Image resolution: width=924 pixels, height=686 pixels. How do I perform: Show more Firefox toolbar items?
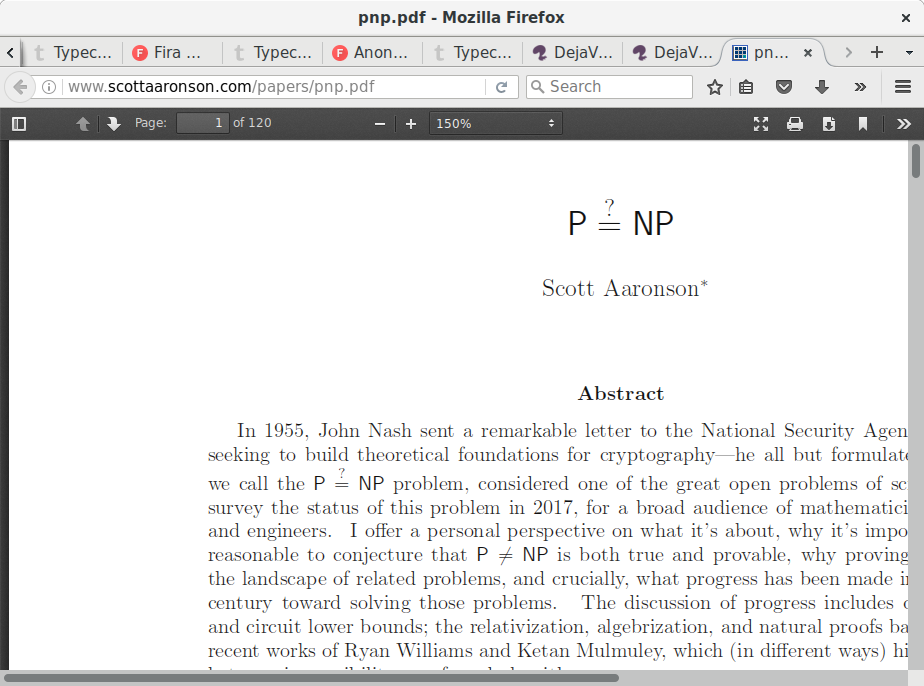point(860,87)
